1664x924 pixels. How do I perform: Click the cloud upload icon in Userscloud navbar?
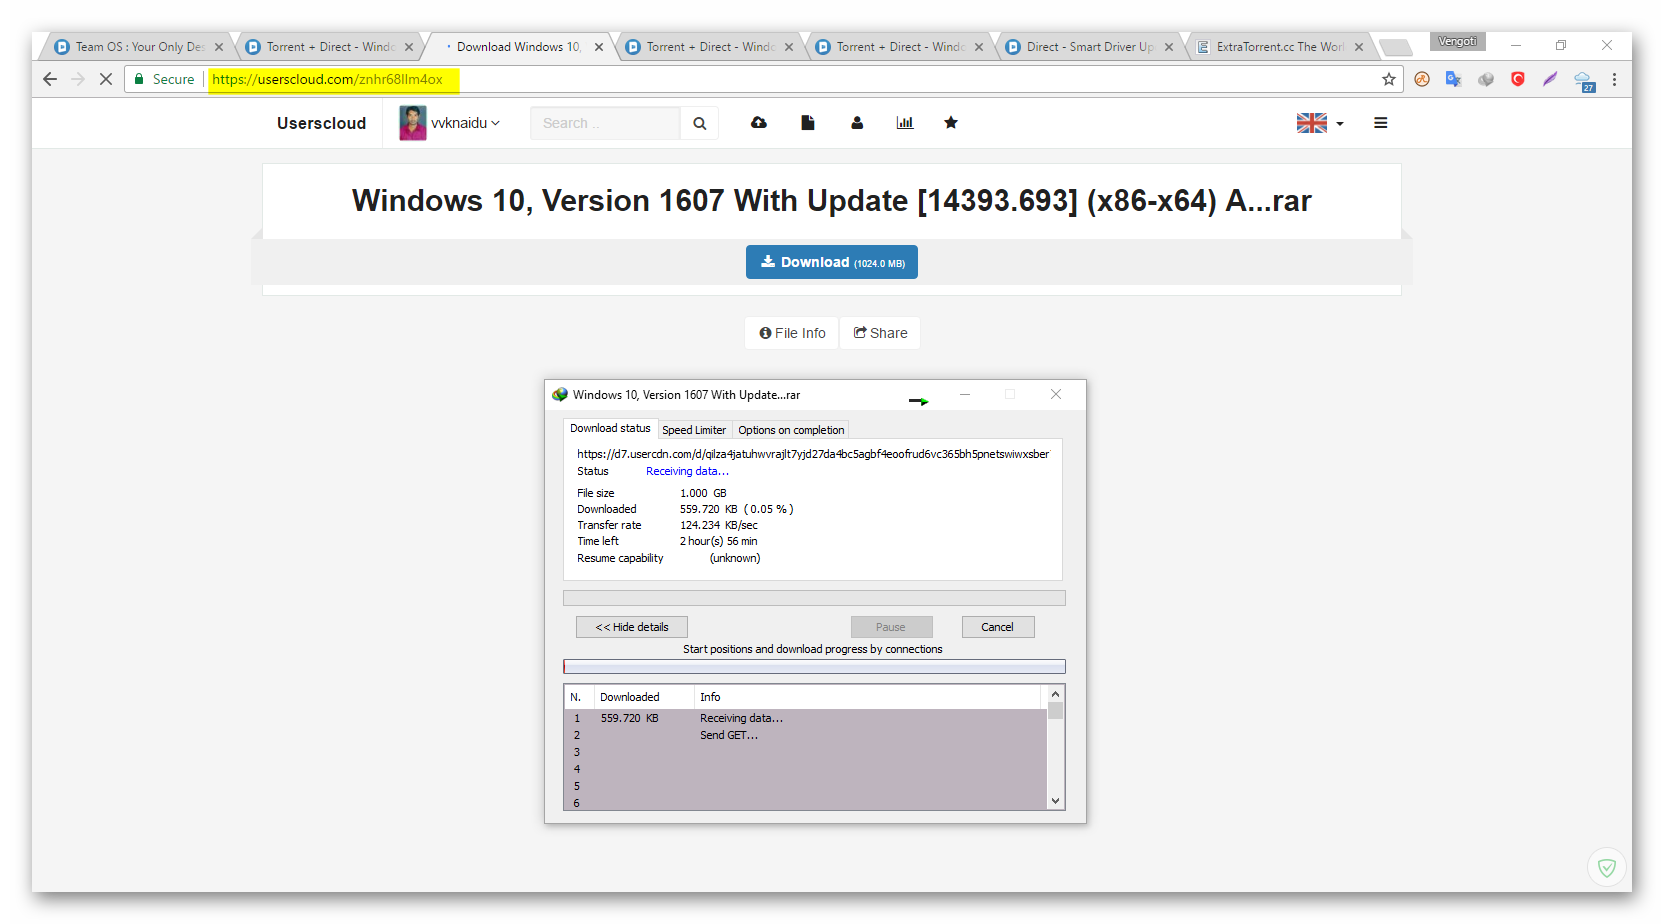coord(759,123)
